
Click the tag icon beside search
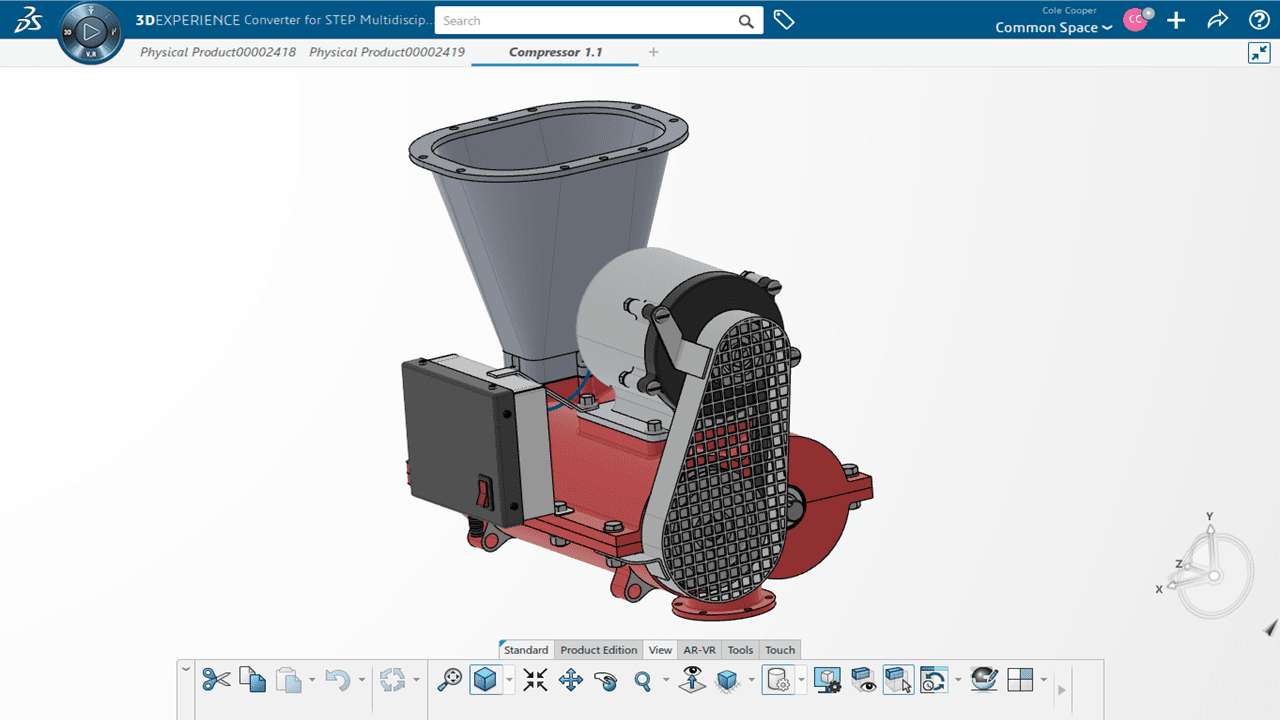pyautogui.click(x=784, y=20)
